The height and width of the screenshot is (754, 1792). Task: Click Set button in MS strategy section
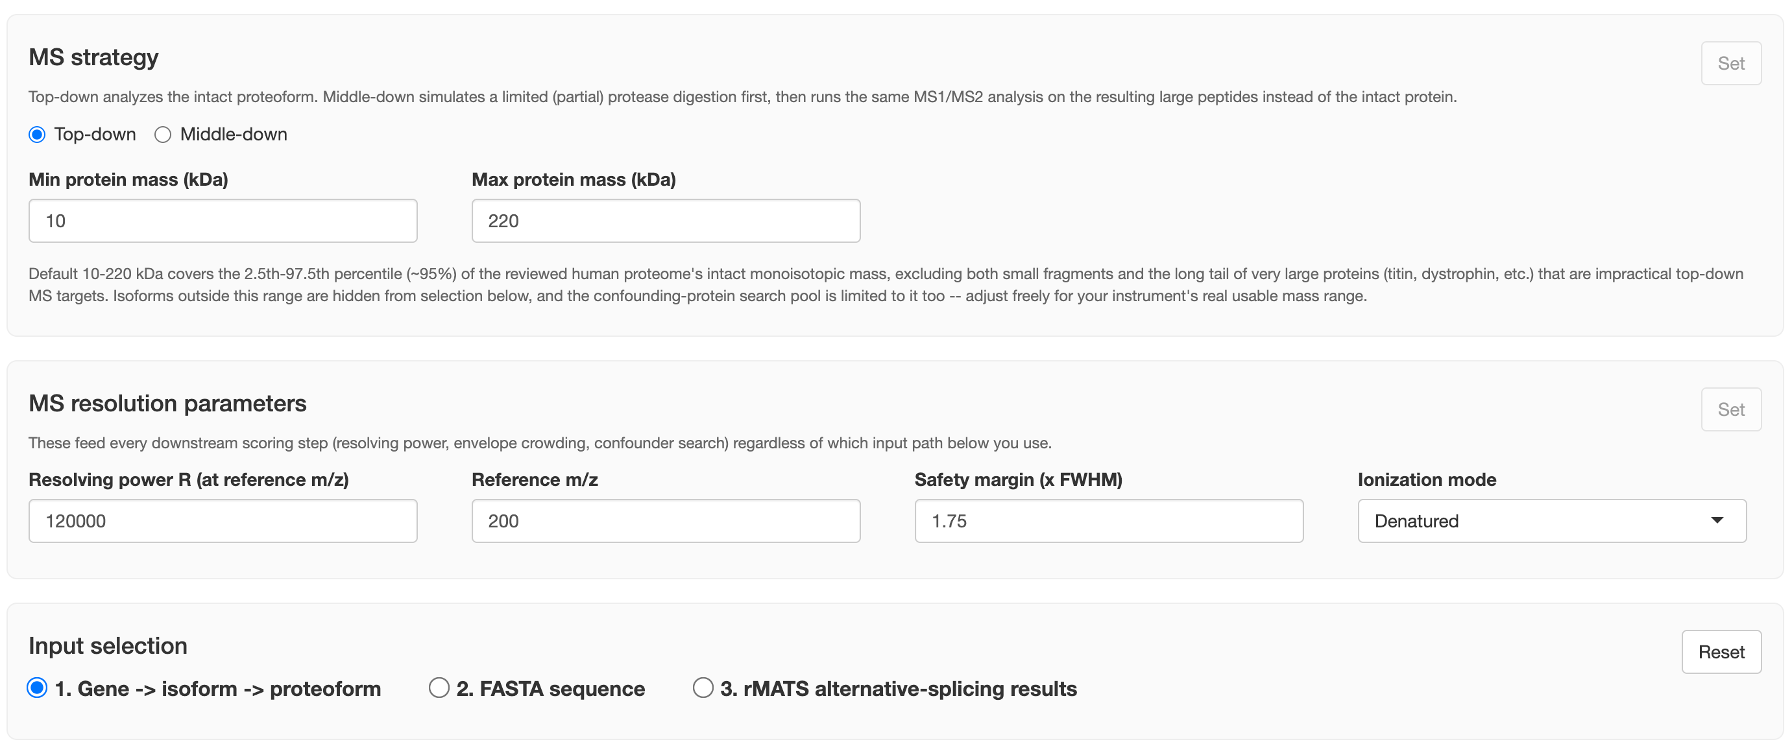[1731, 63]
